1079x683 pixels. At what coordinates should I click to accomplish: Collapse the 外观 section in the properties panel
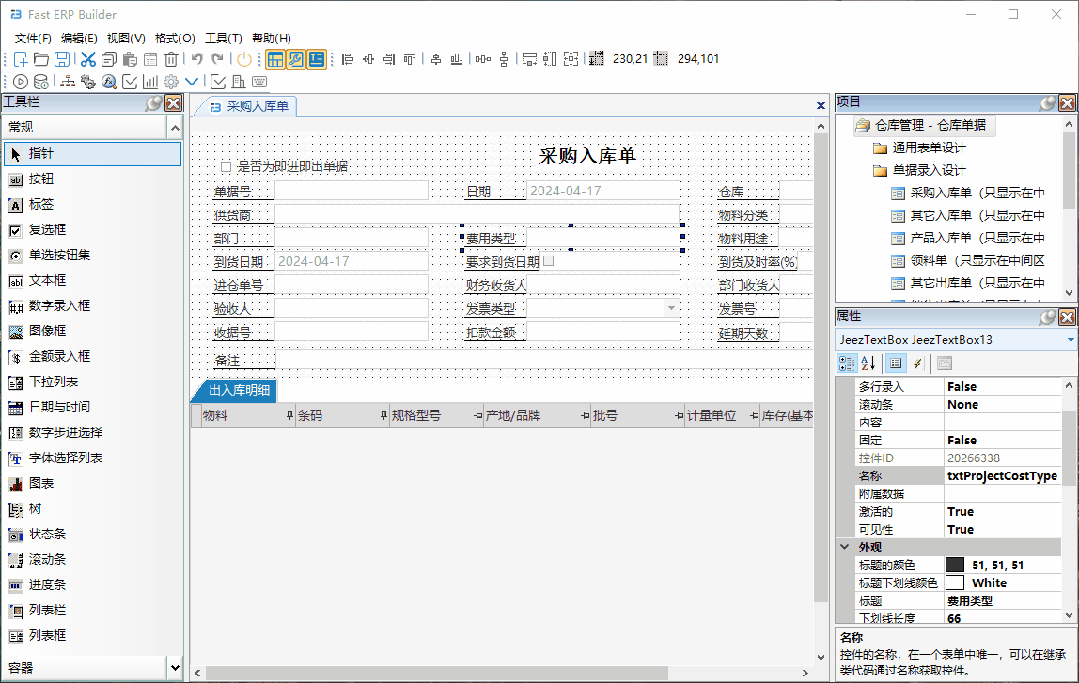[845, 545]
